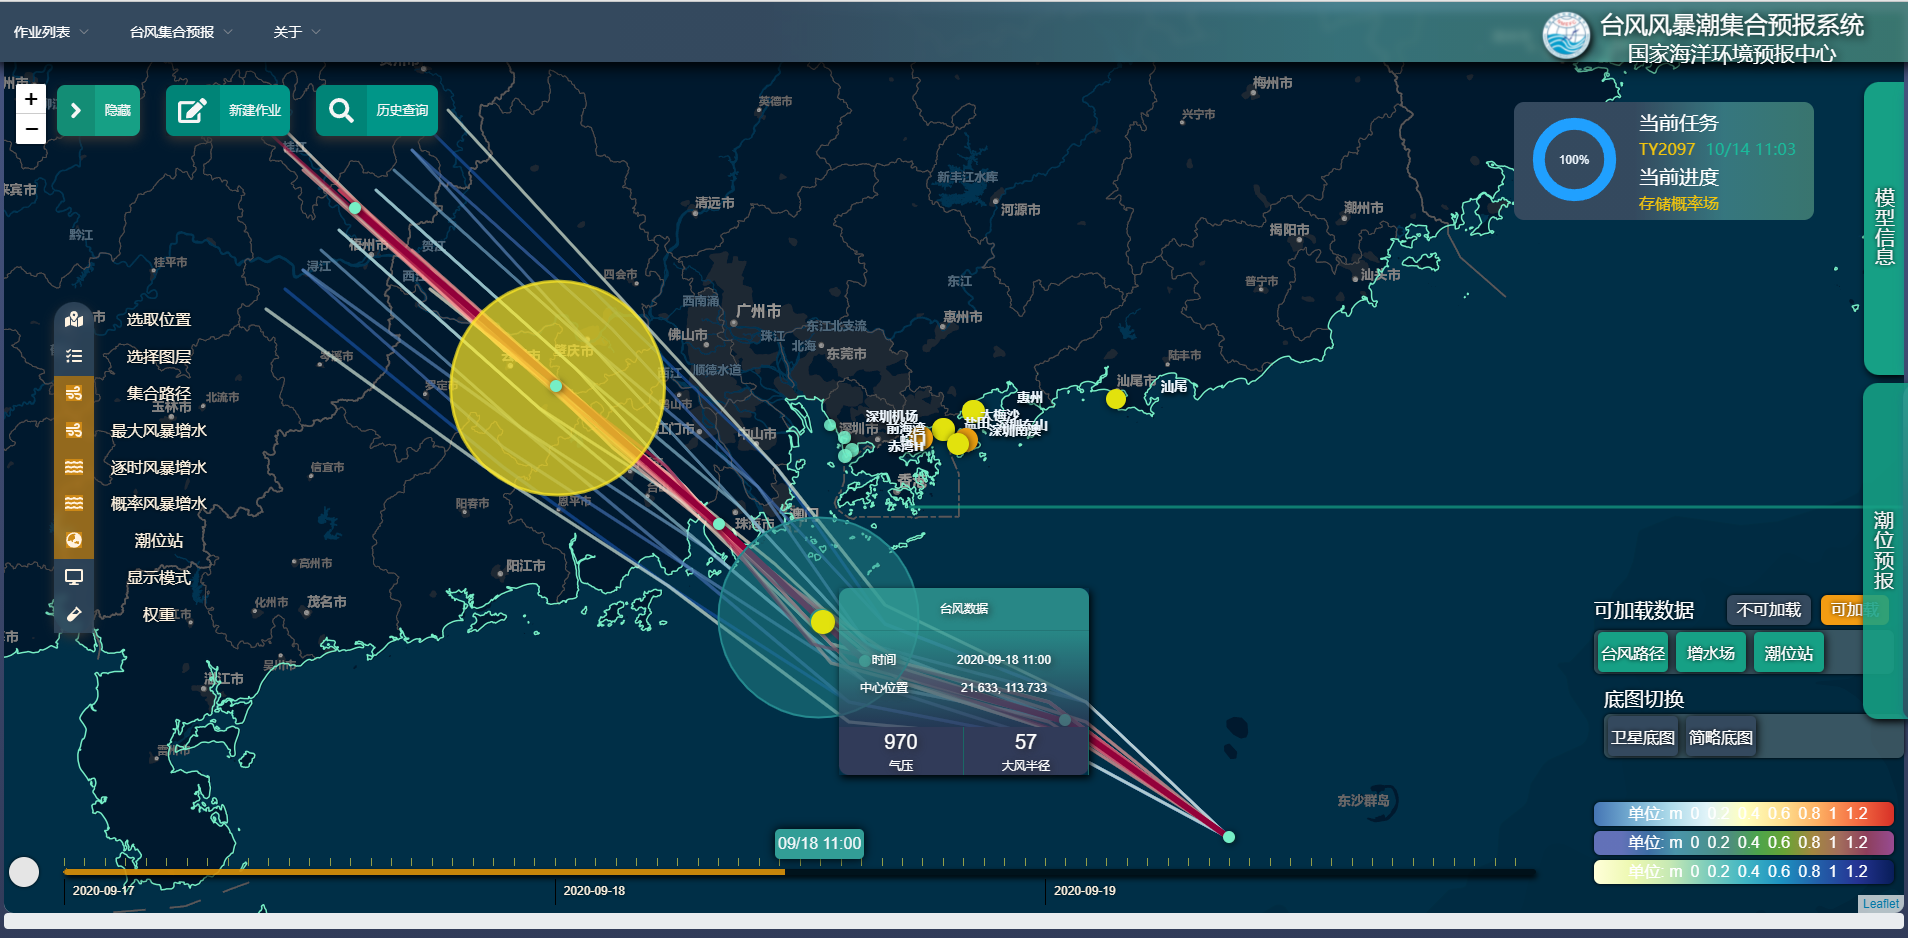
Task: Click the 选取位置 label
Action: click(158, 320)
